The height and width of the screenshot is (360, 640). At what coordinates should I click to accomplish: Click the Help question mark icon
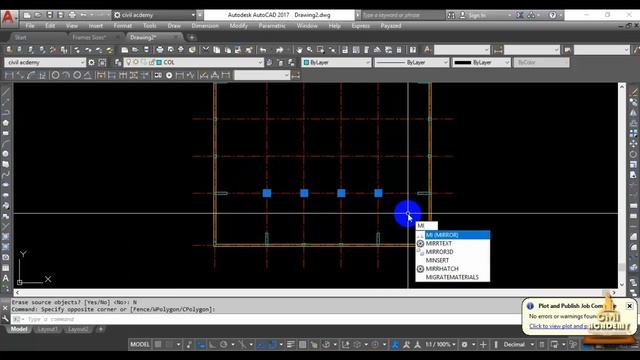[x=552, y=15]
